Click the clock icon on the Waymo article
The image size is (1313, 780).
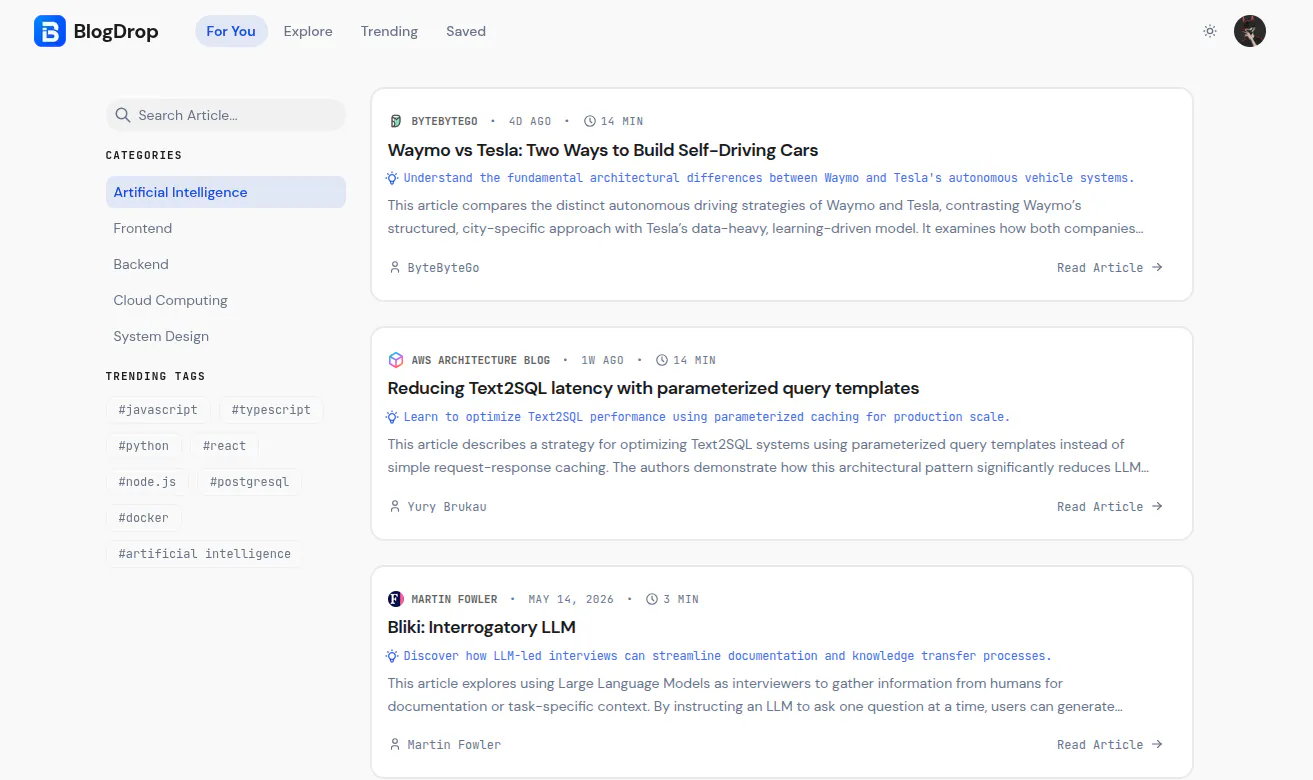(590, 121)
